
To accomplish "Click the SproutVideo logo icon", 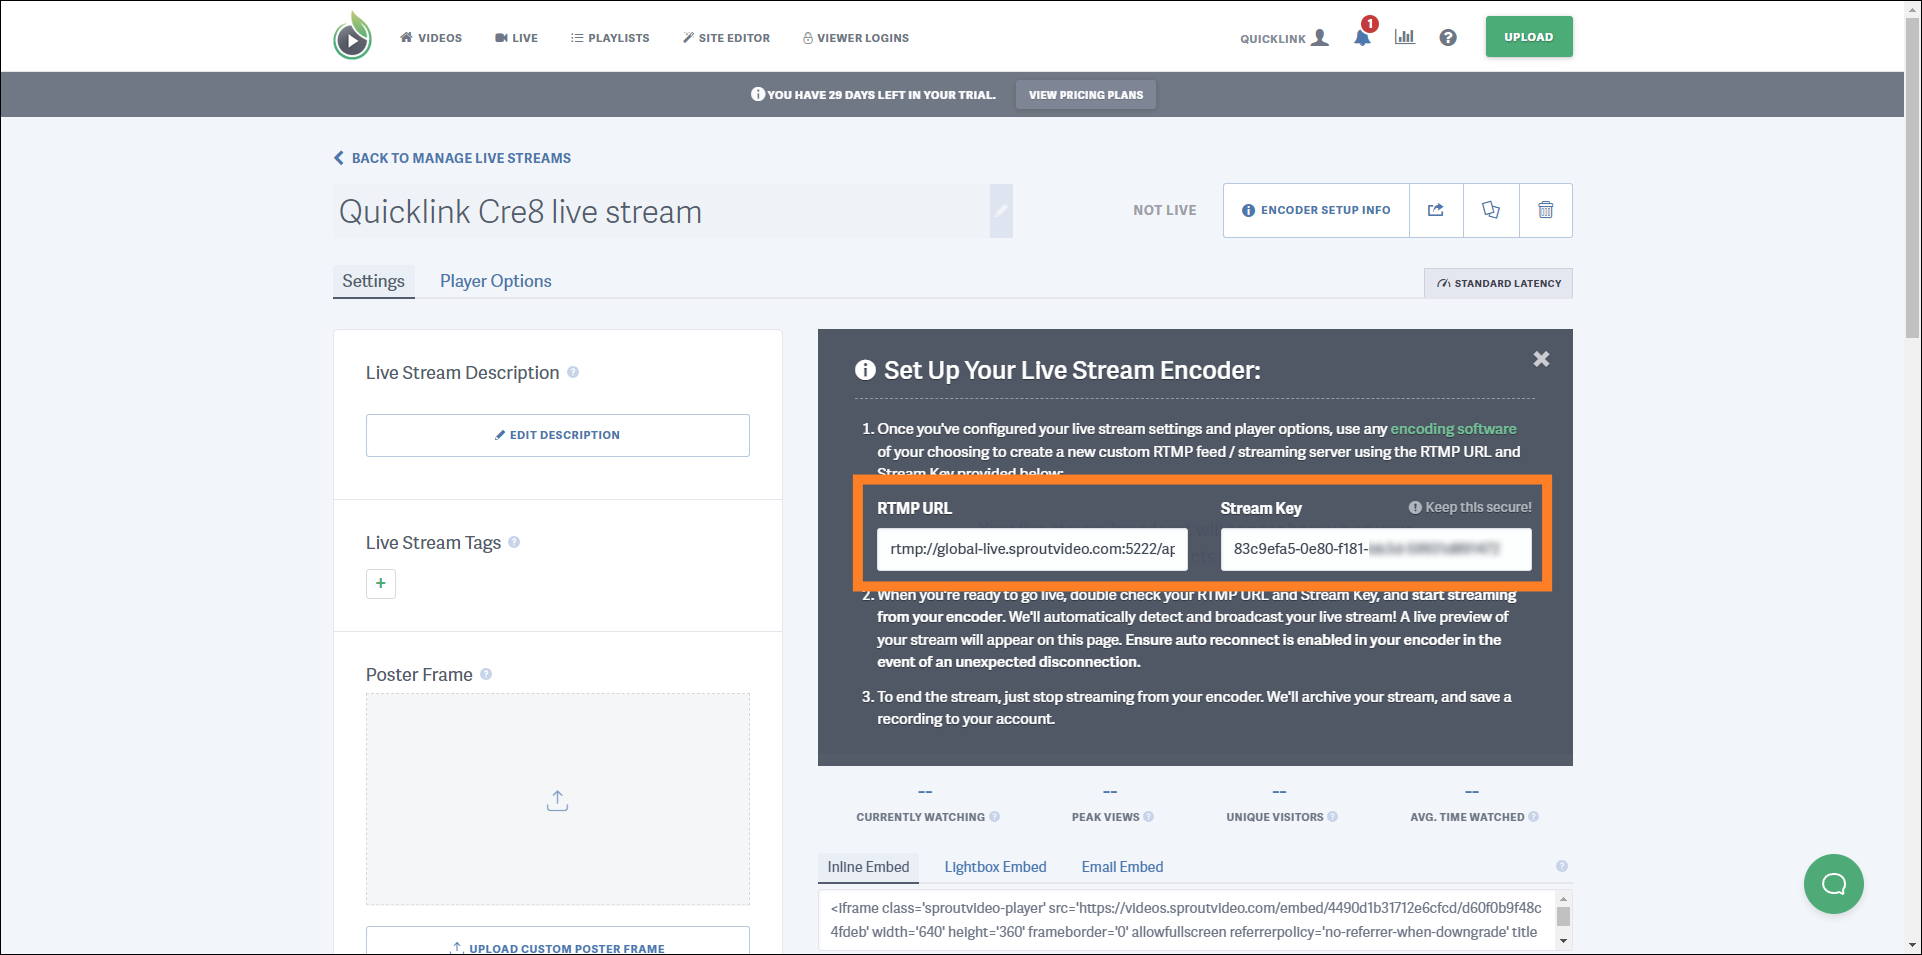I will pos(352,36).
